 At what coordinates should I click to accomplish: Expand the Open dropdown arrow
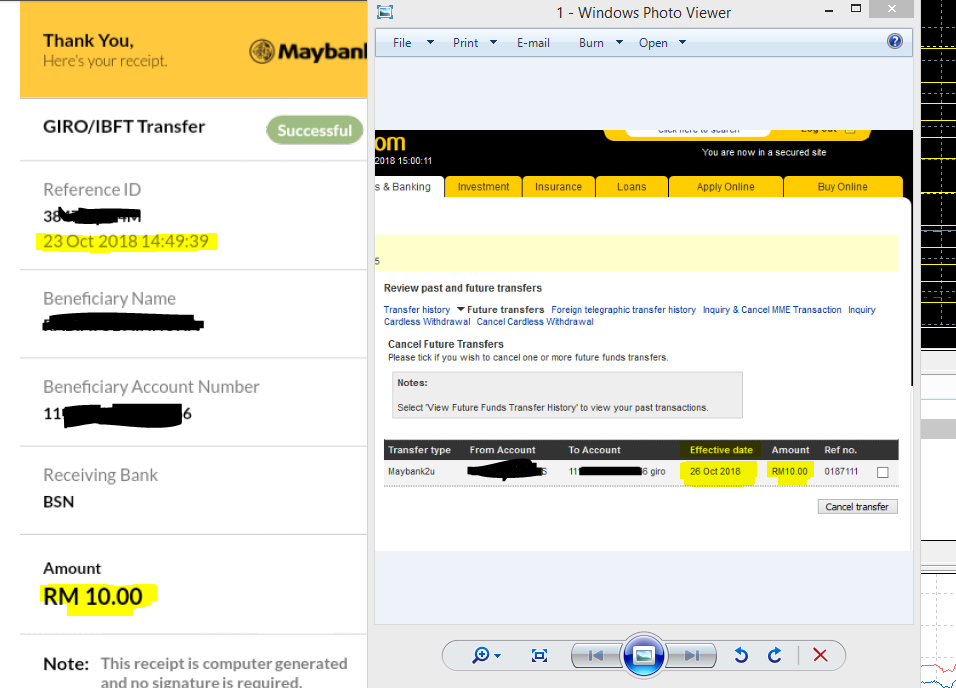[682, 42]
